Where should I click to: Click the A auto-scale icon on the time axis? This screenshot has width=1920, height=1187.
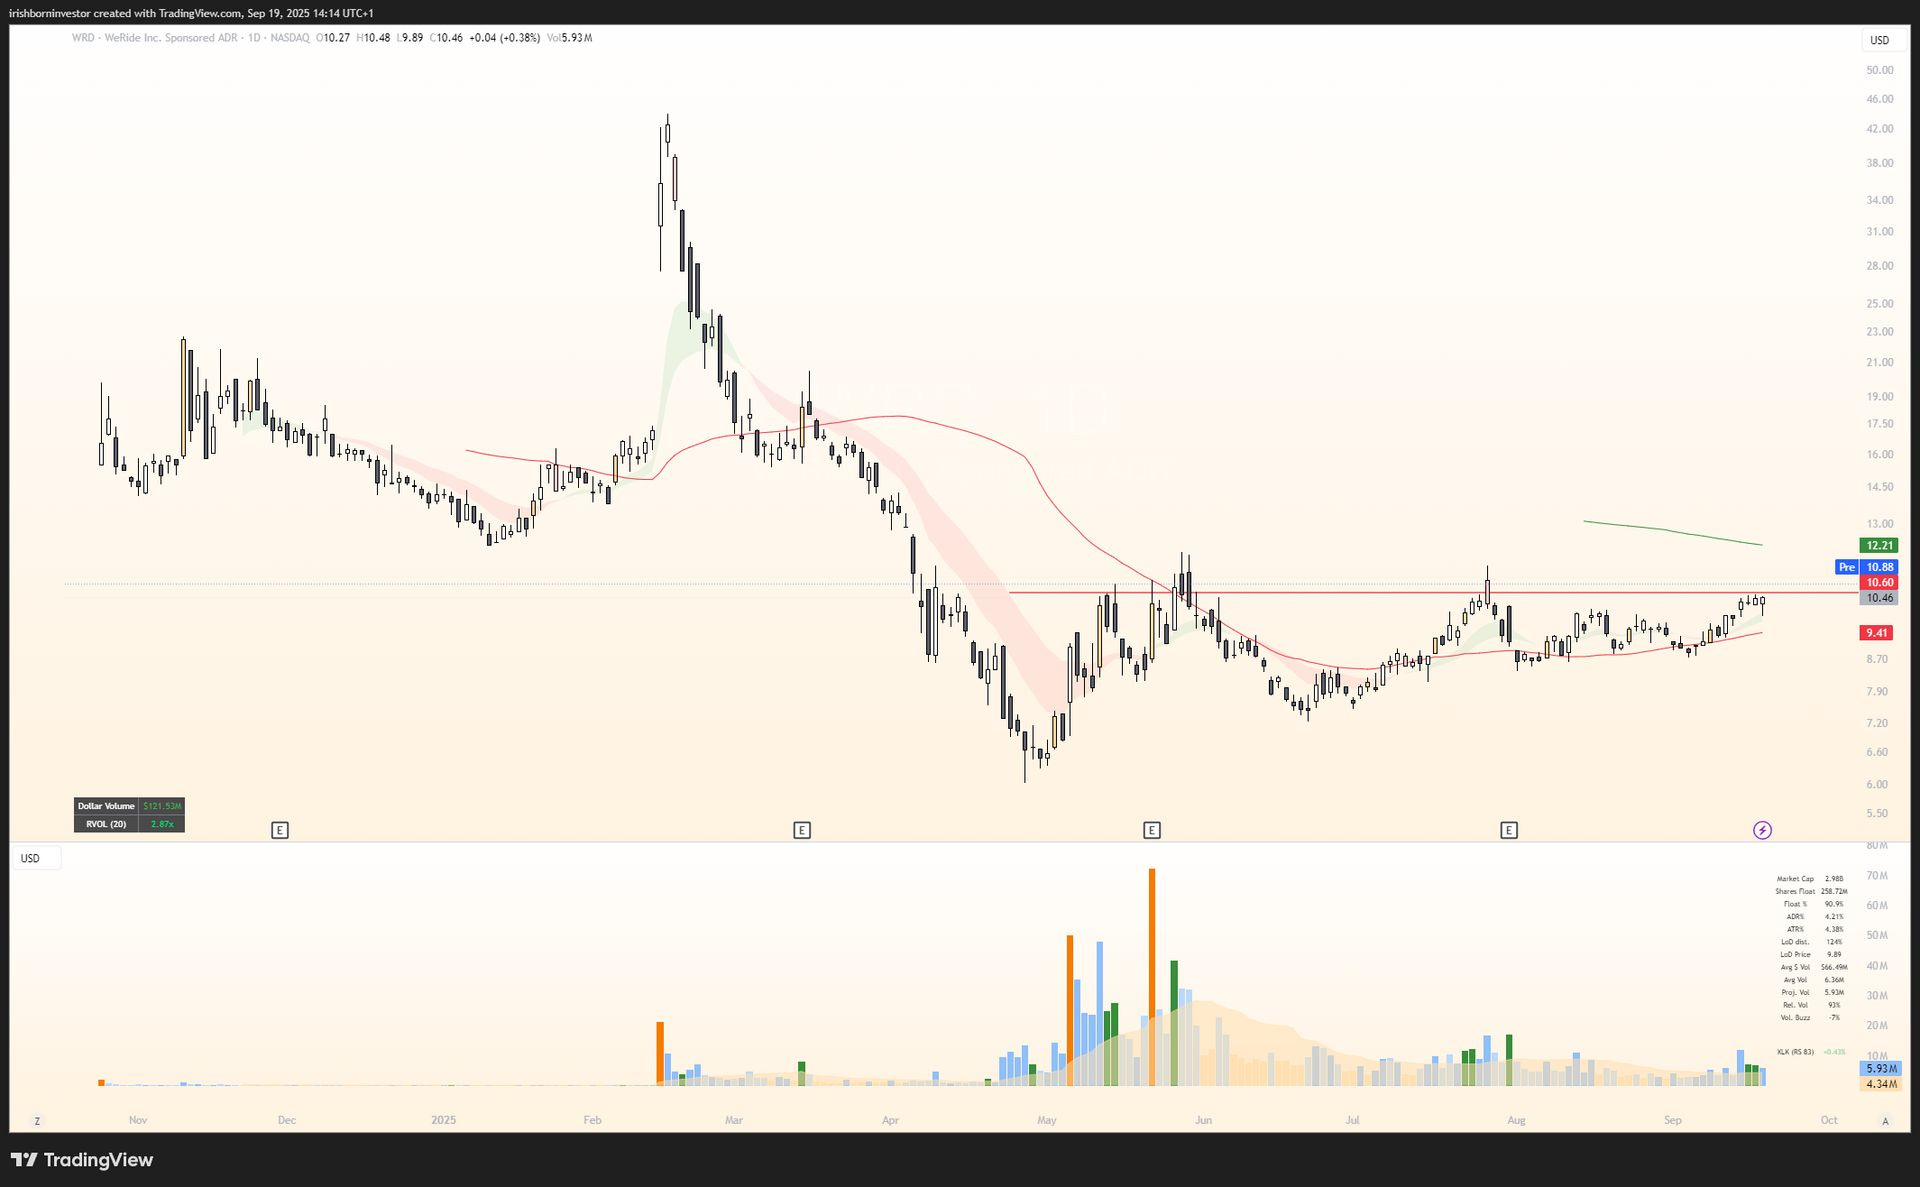click(x=1886, y=1121)
